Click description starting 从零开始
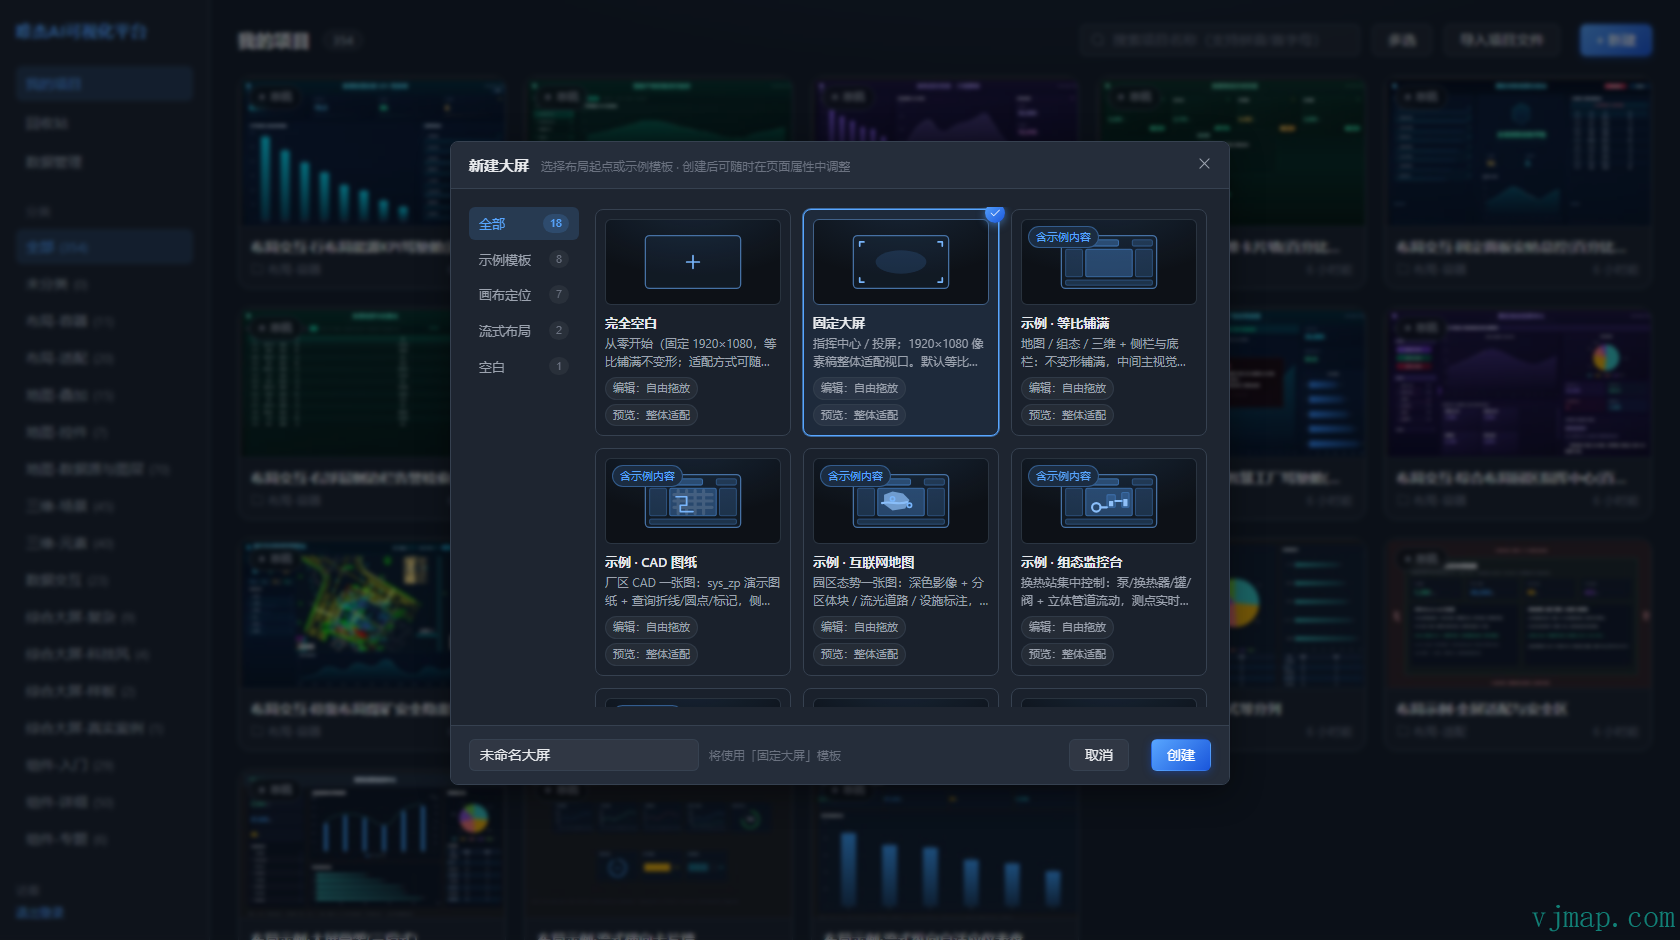This screenshot has height=940, width=1680. [691, 353]
